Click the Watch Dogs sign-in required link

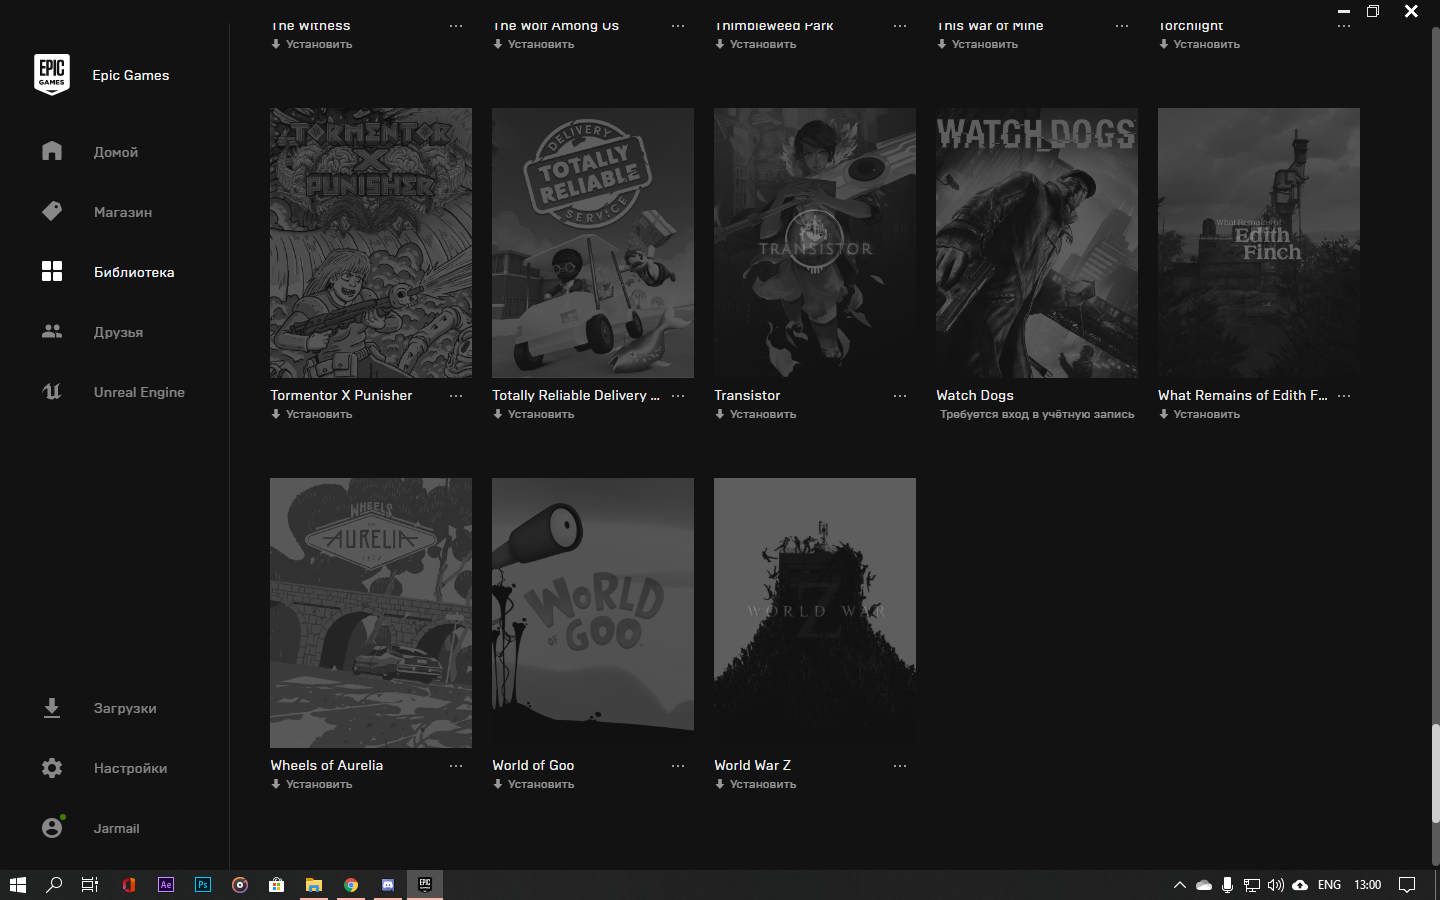coord(1037,414)
